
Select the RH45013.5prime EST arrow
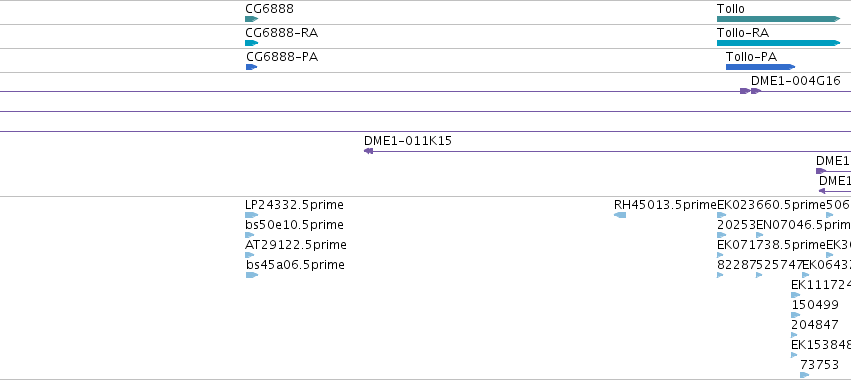(x=620, y=215)
